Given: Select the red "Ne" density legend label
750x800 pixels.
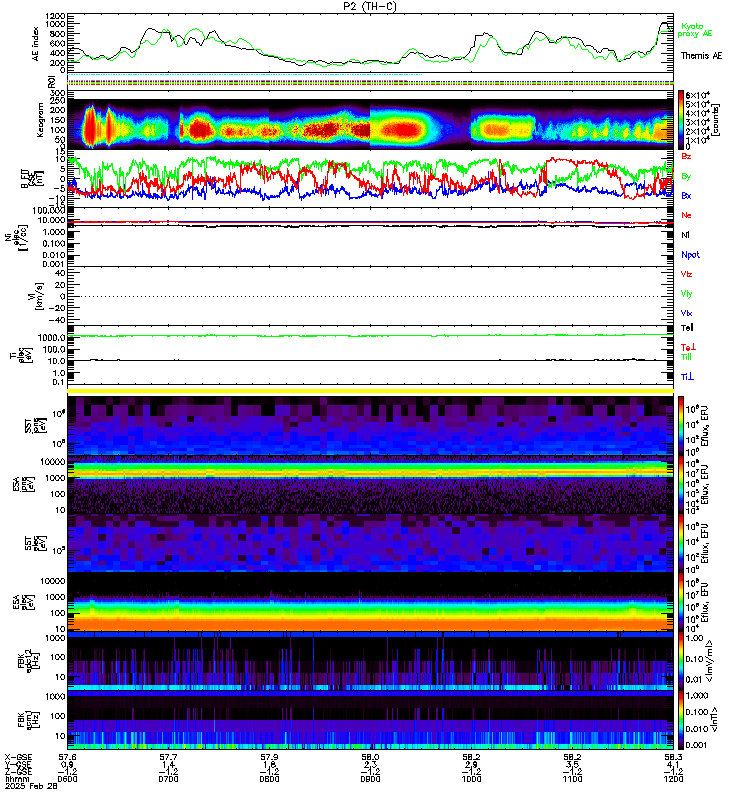Looking at the screenshot, I should [x=686, y=215].
